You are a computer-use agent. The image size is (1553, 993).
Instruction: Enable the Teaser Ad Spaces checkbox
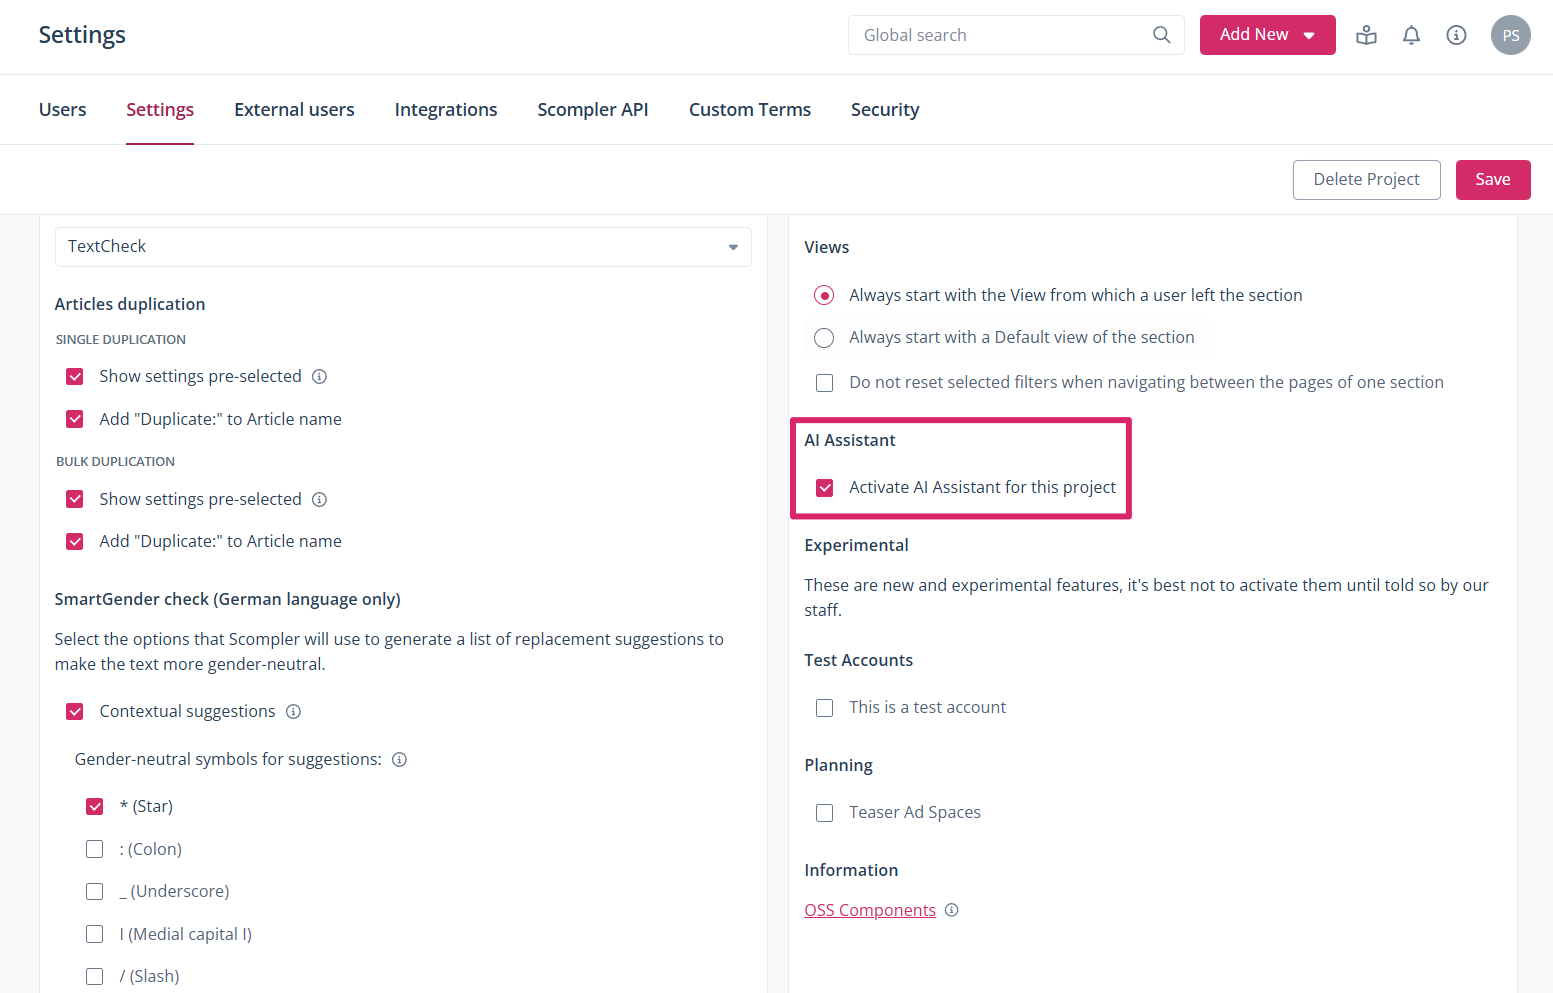(825, 813)
